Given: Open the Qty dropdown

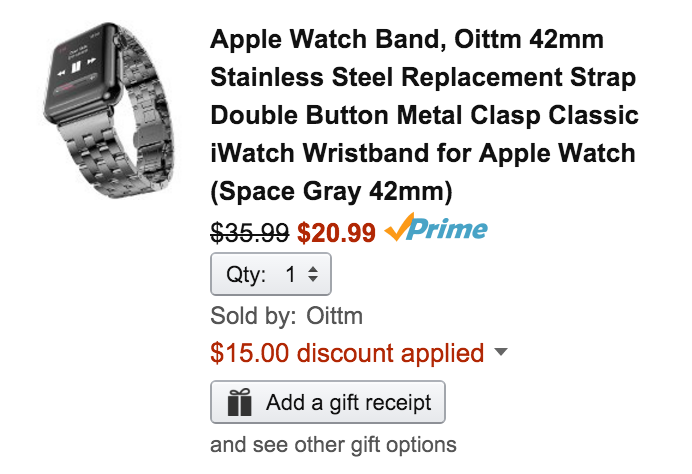Looking at the screenshot, I should pyautogui.click(x=270, y=274).
